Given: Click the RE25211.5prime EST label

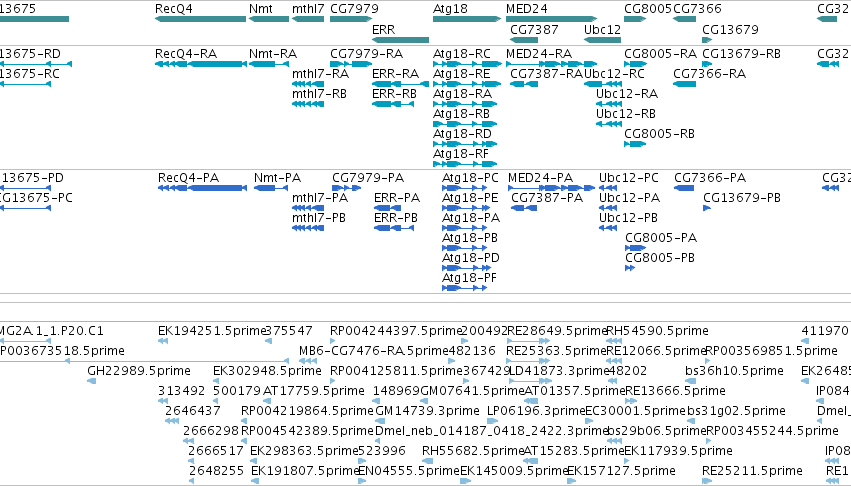Looking at the screenshot, I should click(752, 471).
